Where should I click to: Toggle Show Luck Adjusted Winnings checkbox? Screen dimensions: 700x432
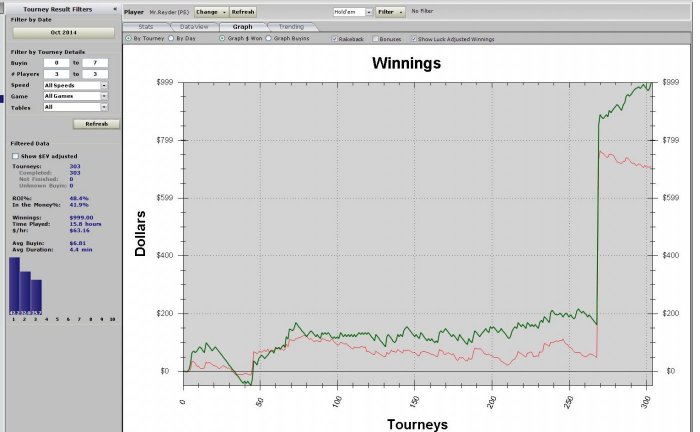[x=414, y=39]
